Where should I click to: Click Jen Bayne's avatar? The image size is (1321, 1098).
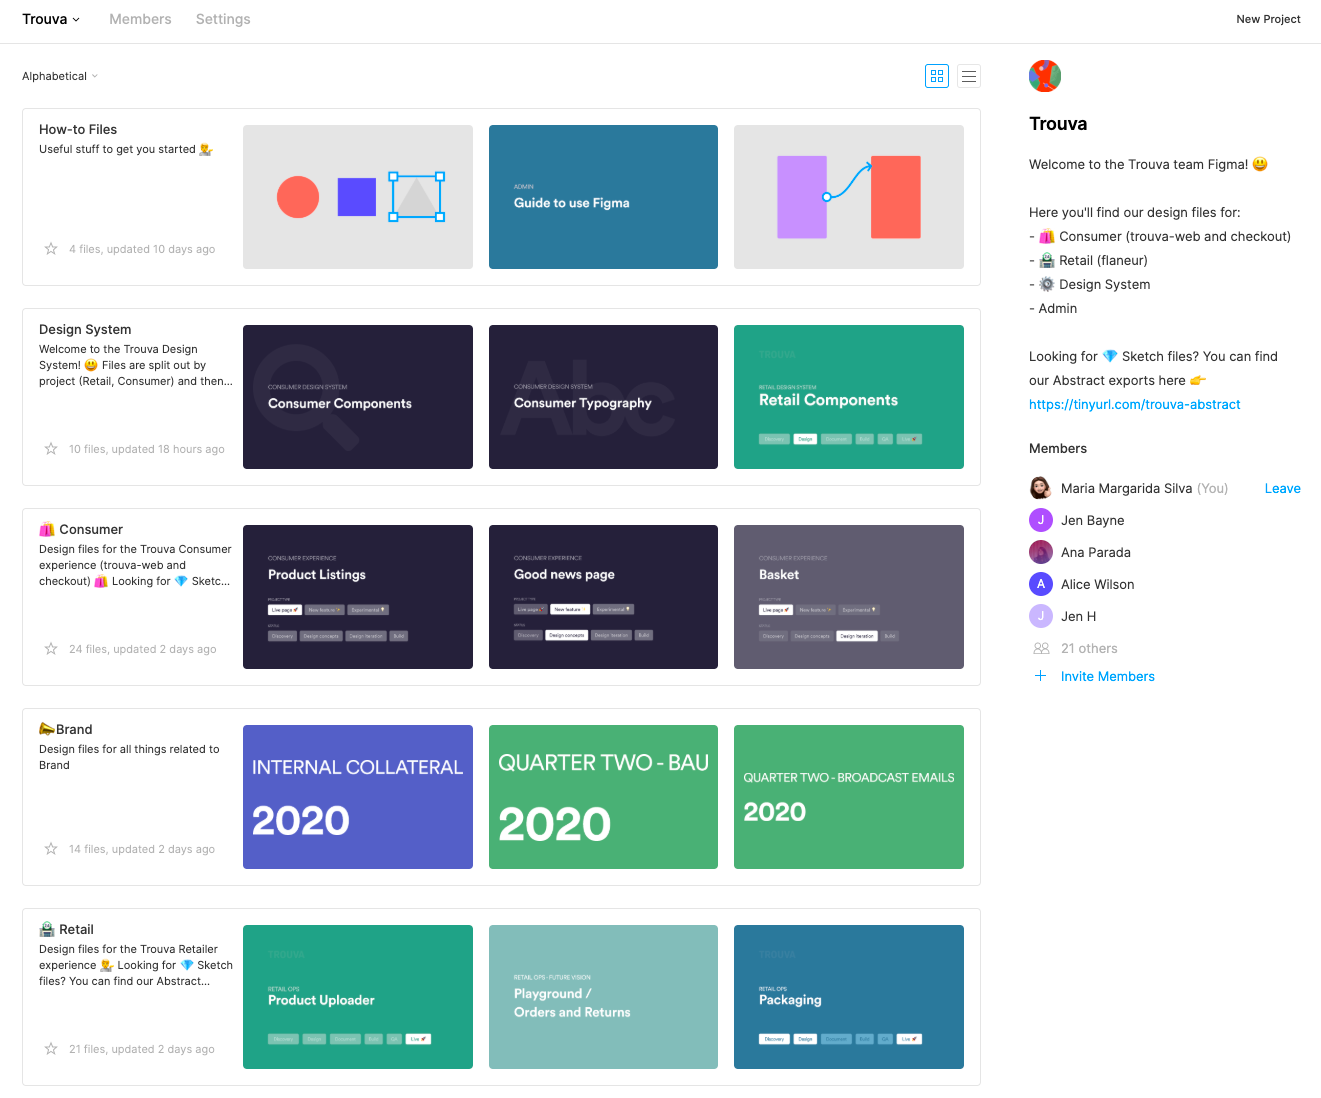(x=1041, y=520)
